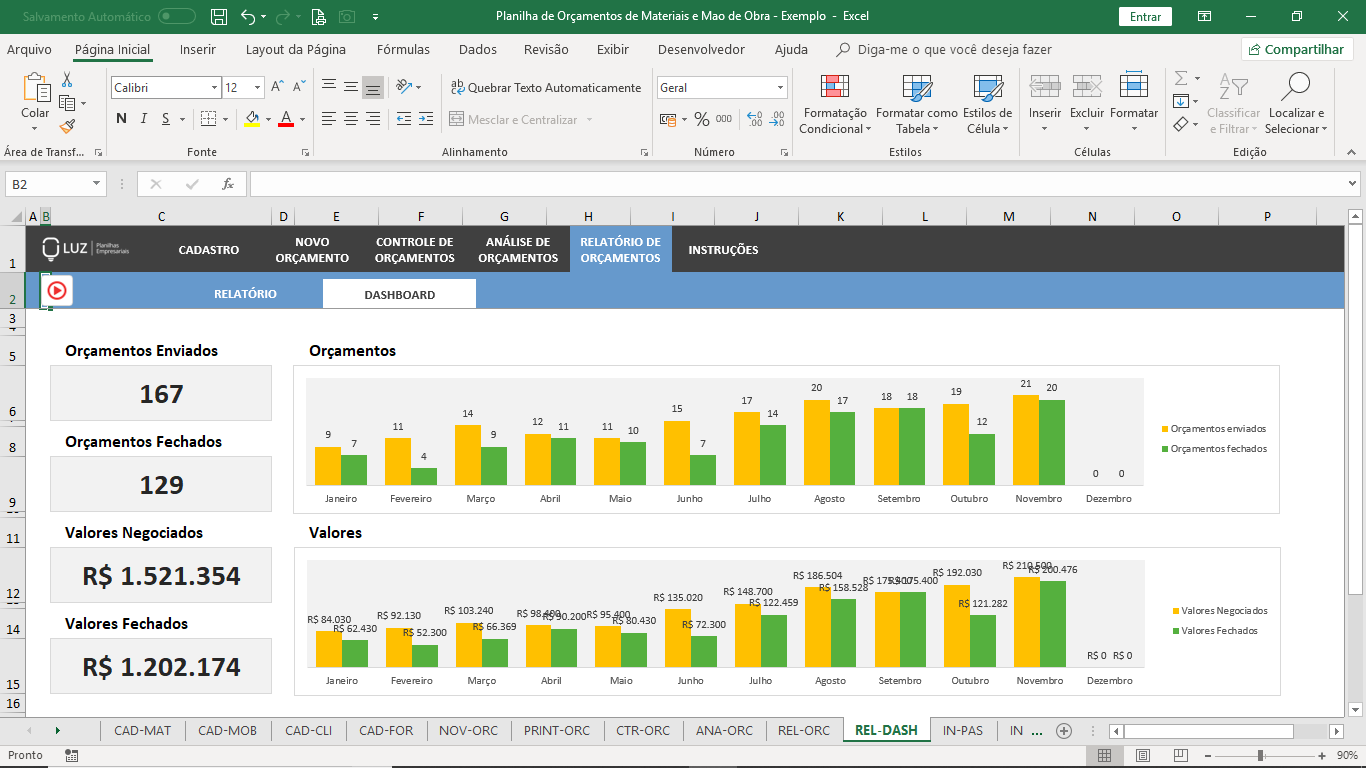Expand the font name Calibri dropdown
The height and width of the screenshot is (768, 1366).
click(214, 88)
